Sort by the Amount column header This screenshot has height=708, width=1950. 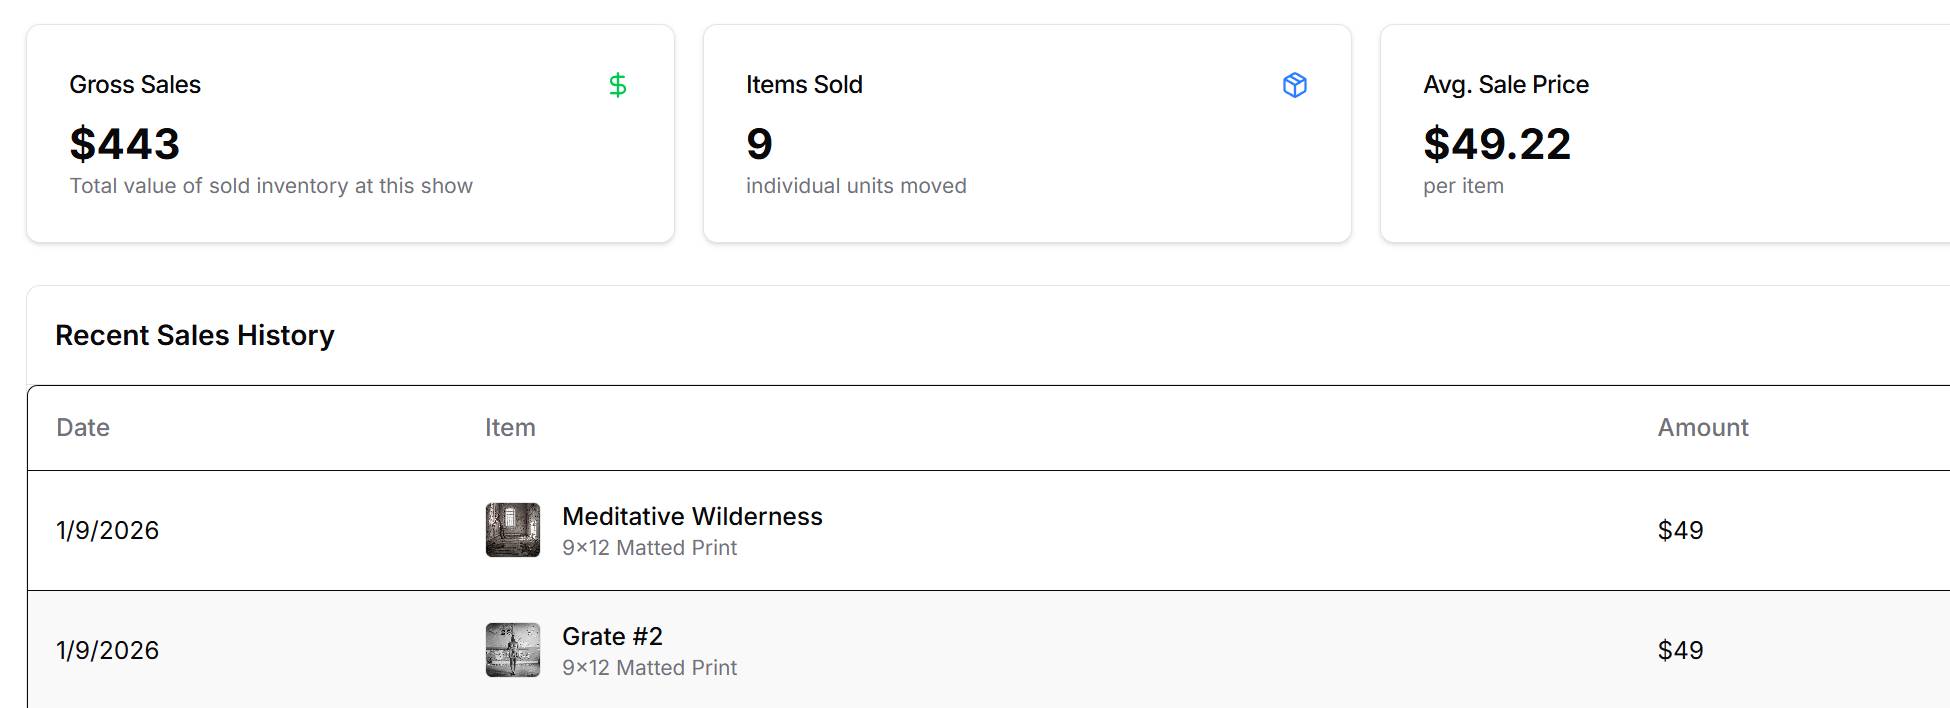(1702, 428)
